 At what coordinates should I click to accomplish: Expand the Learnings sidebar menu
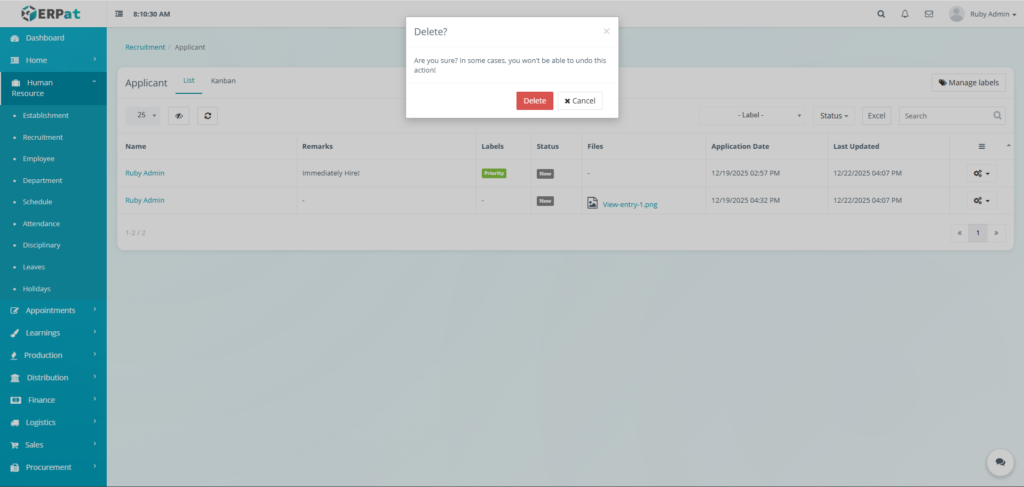click(x=54, y=333)
